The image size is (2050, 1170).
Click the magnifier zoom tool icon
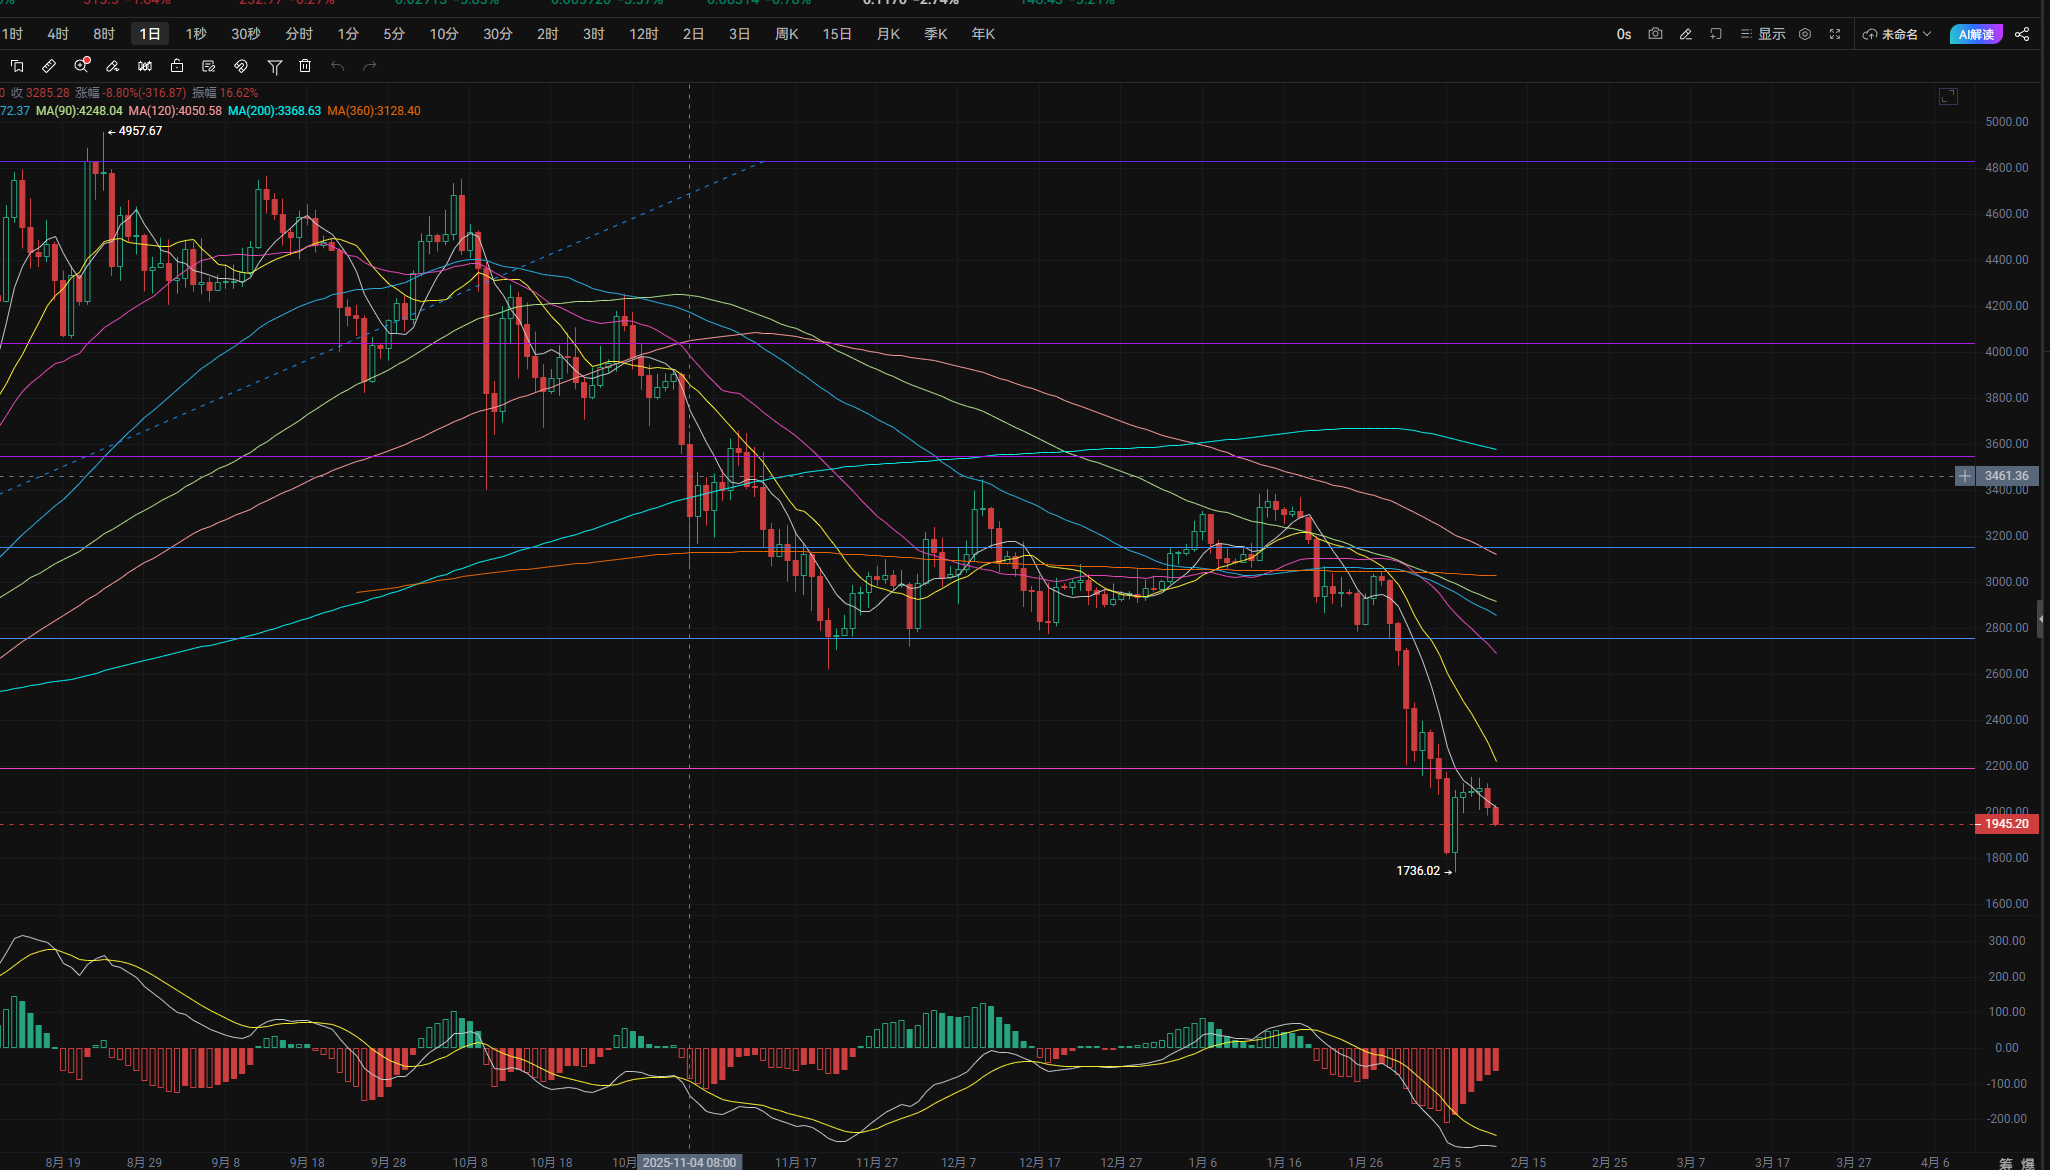click(81, 66)
